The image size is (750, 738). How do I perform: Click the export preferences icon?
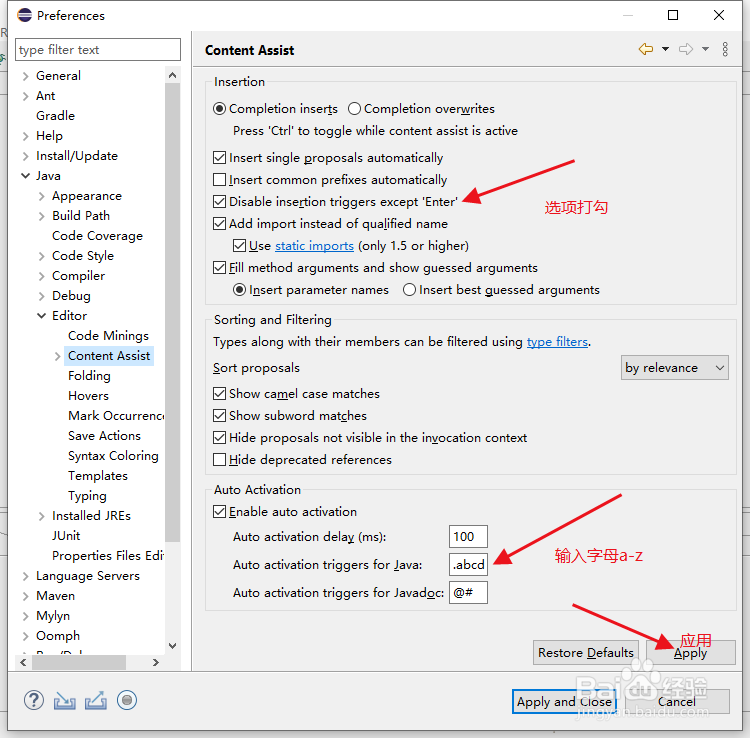pos(96,701)
